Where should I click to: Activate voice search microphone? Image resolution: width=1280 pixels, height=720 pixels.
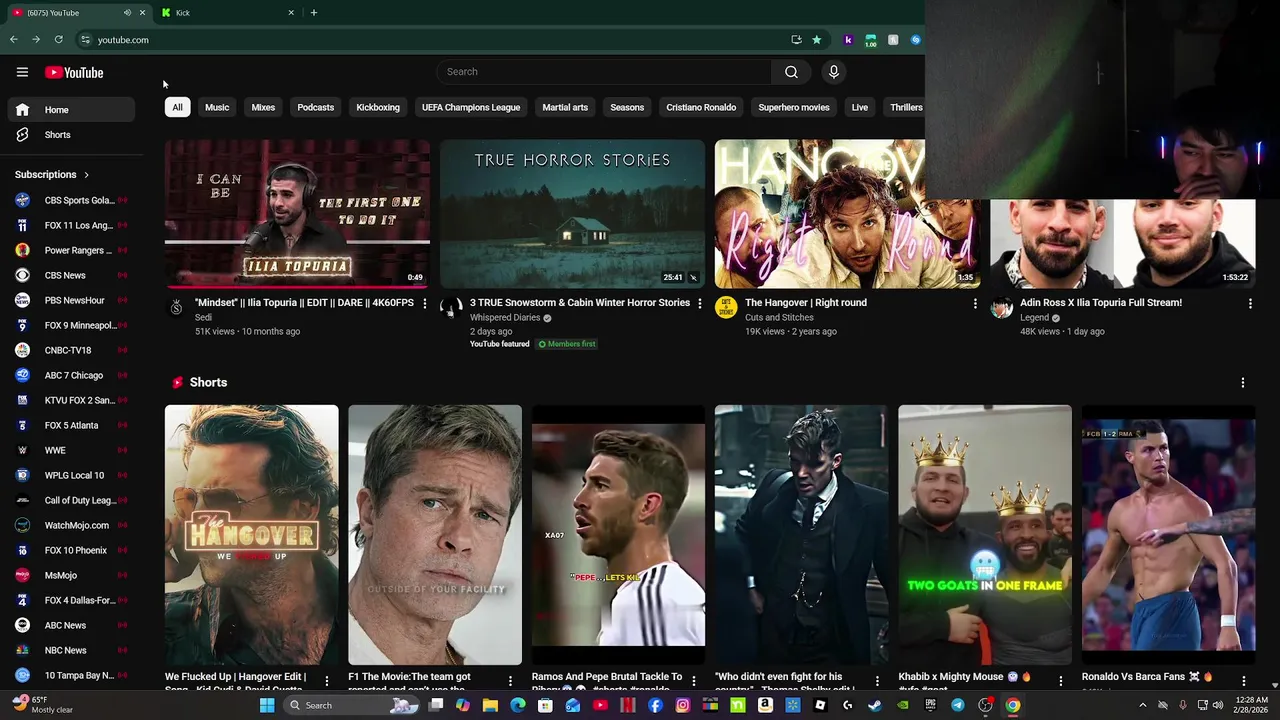tap(833, 72)
